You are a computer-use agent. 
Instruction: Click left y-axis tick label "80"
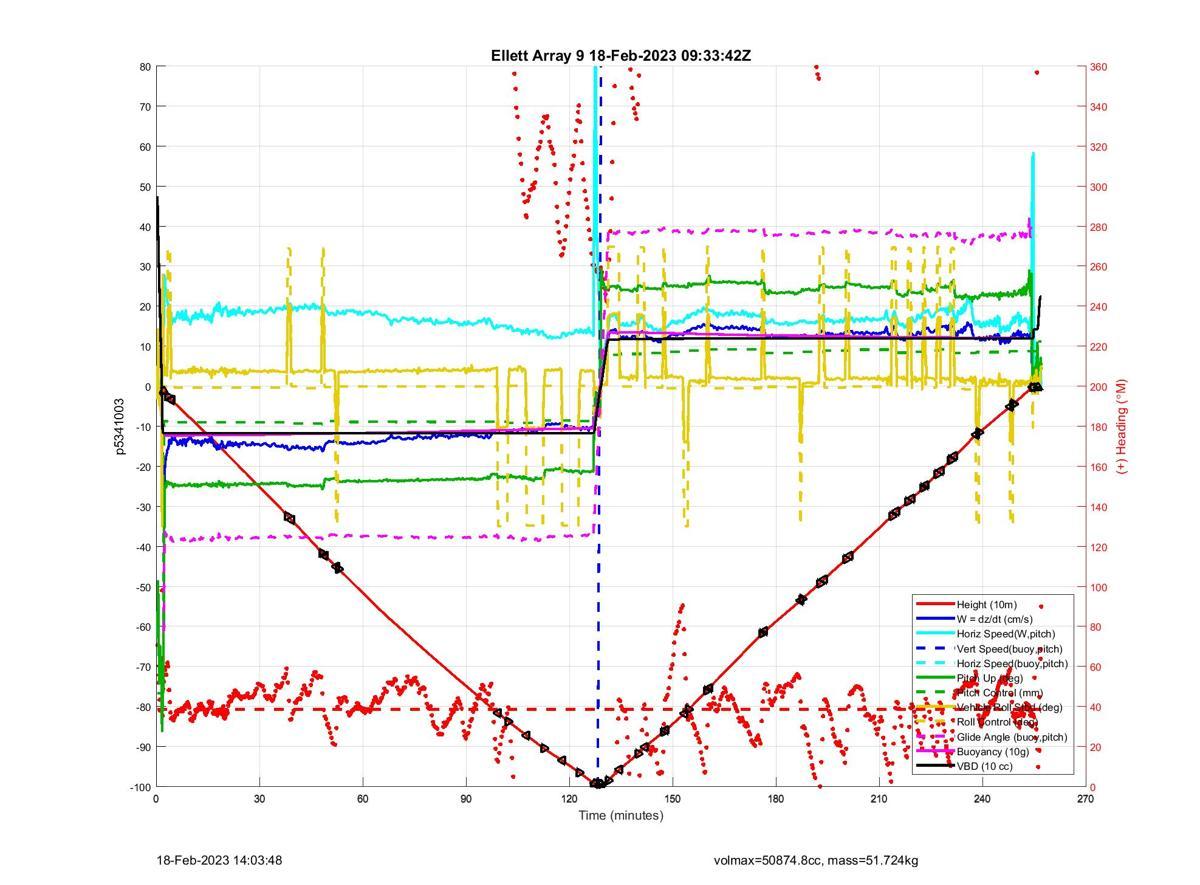[144, 67]
